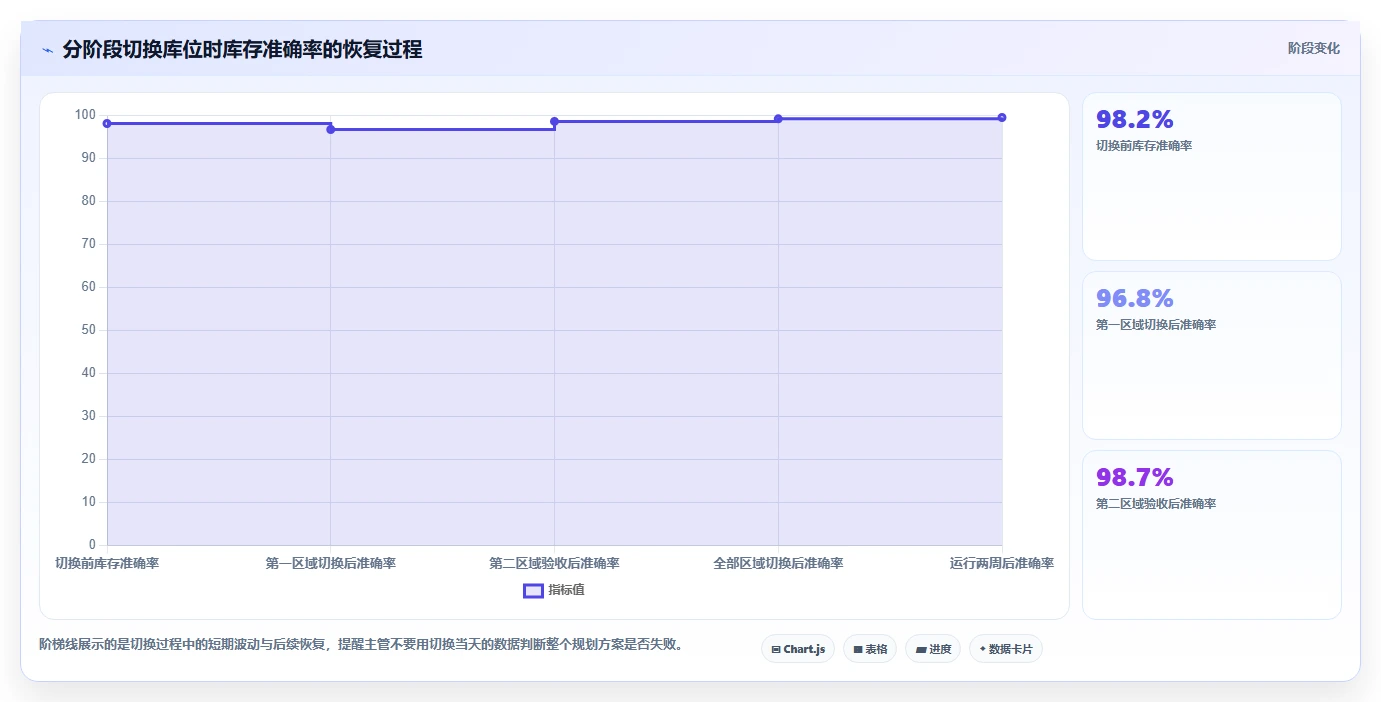Image resolution: width=1381 pixels, height=702 pixels.
Task: Click 第二区域验收后准确率 card caption
Action: click(1155, 504)
